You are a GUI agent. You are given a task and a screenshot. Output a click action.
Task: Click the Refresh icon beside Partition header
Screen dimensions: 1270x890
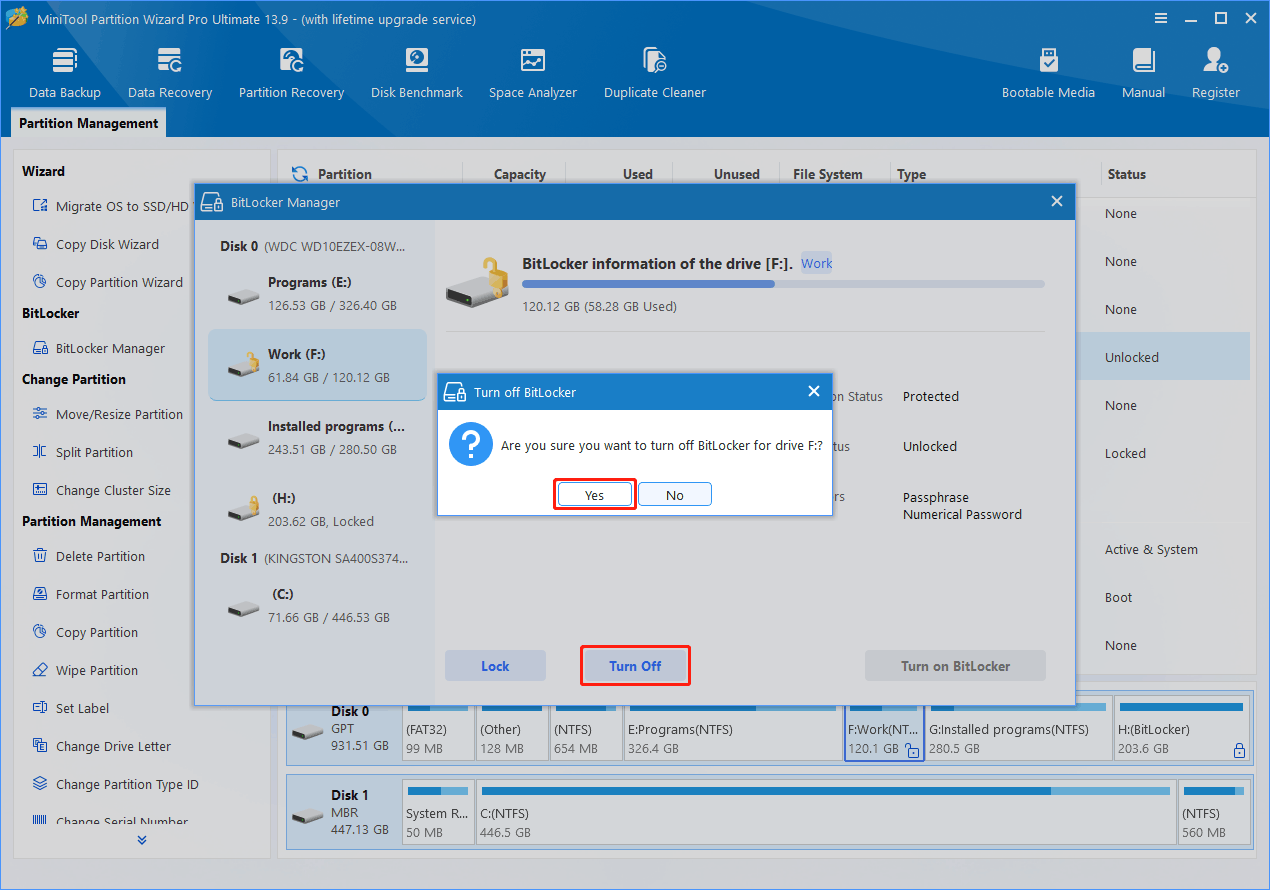(x=299, y=174)
